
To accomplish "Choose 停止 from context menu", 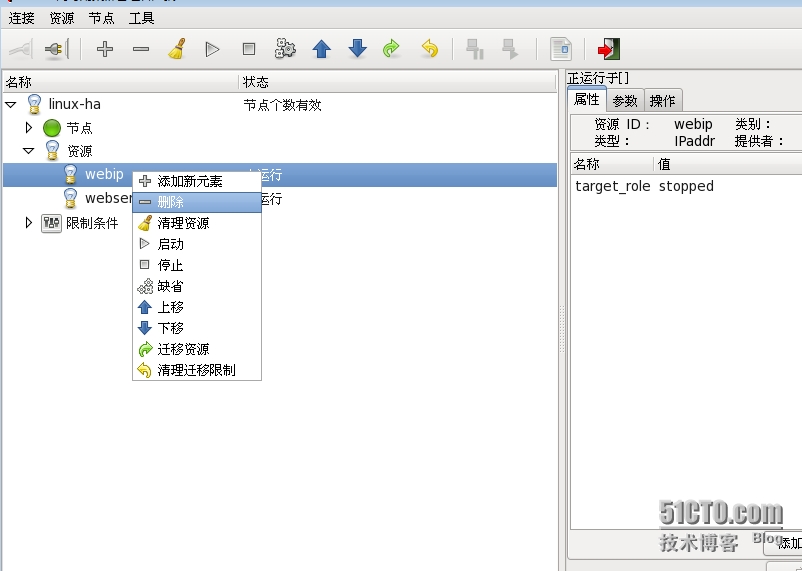I will tap(197, 265).
